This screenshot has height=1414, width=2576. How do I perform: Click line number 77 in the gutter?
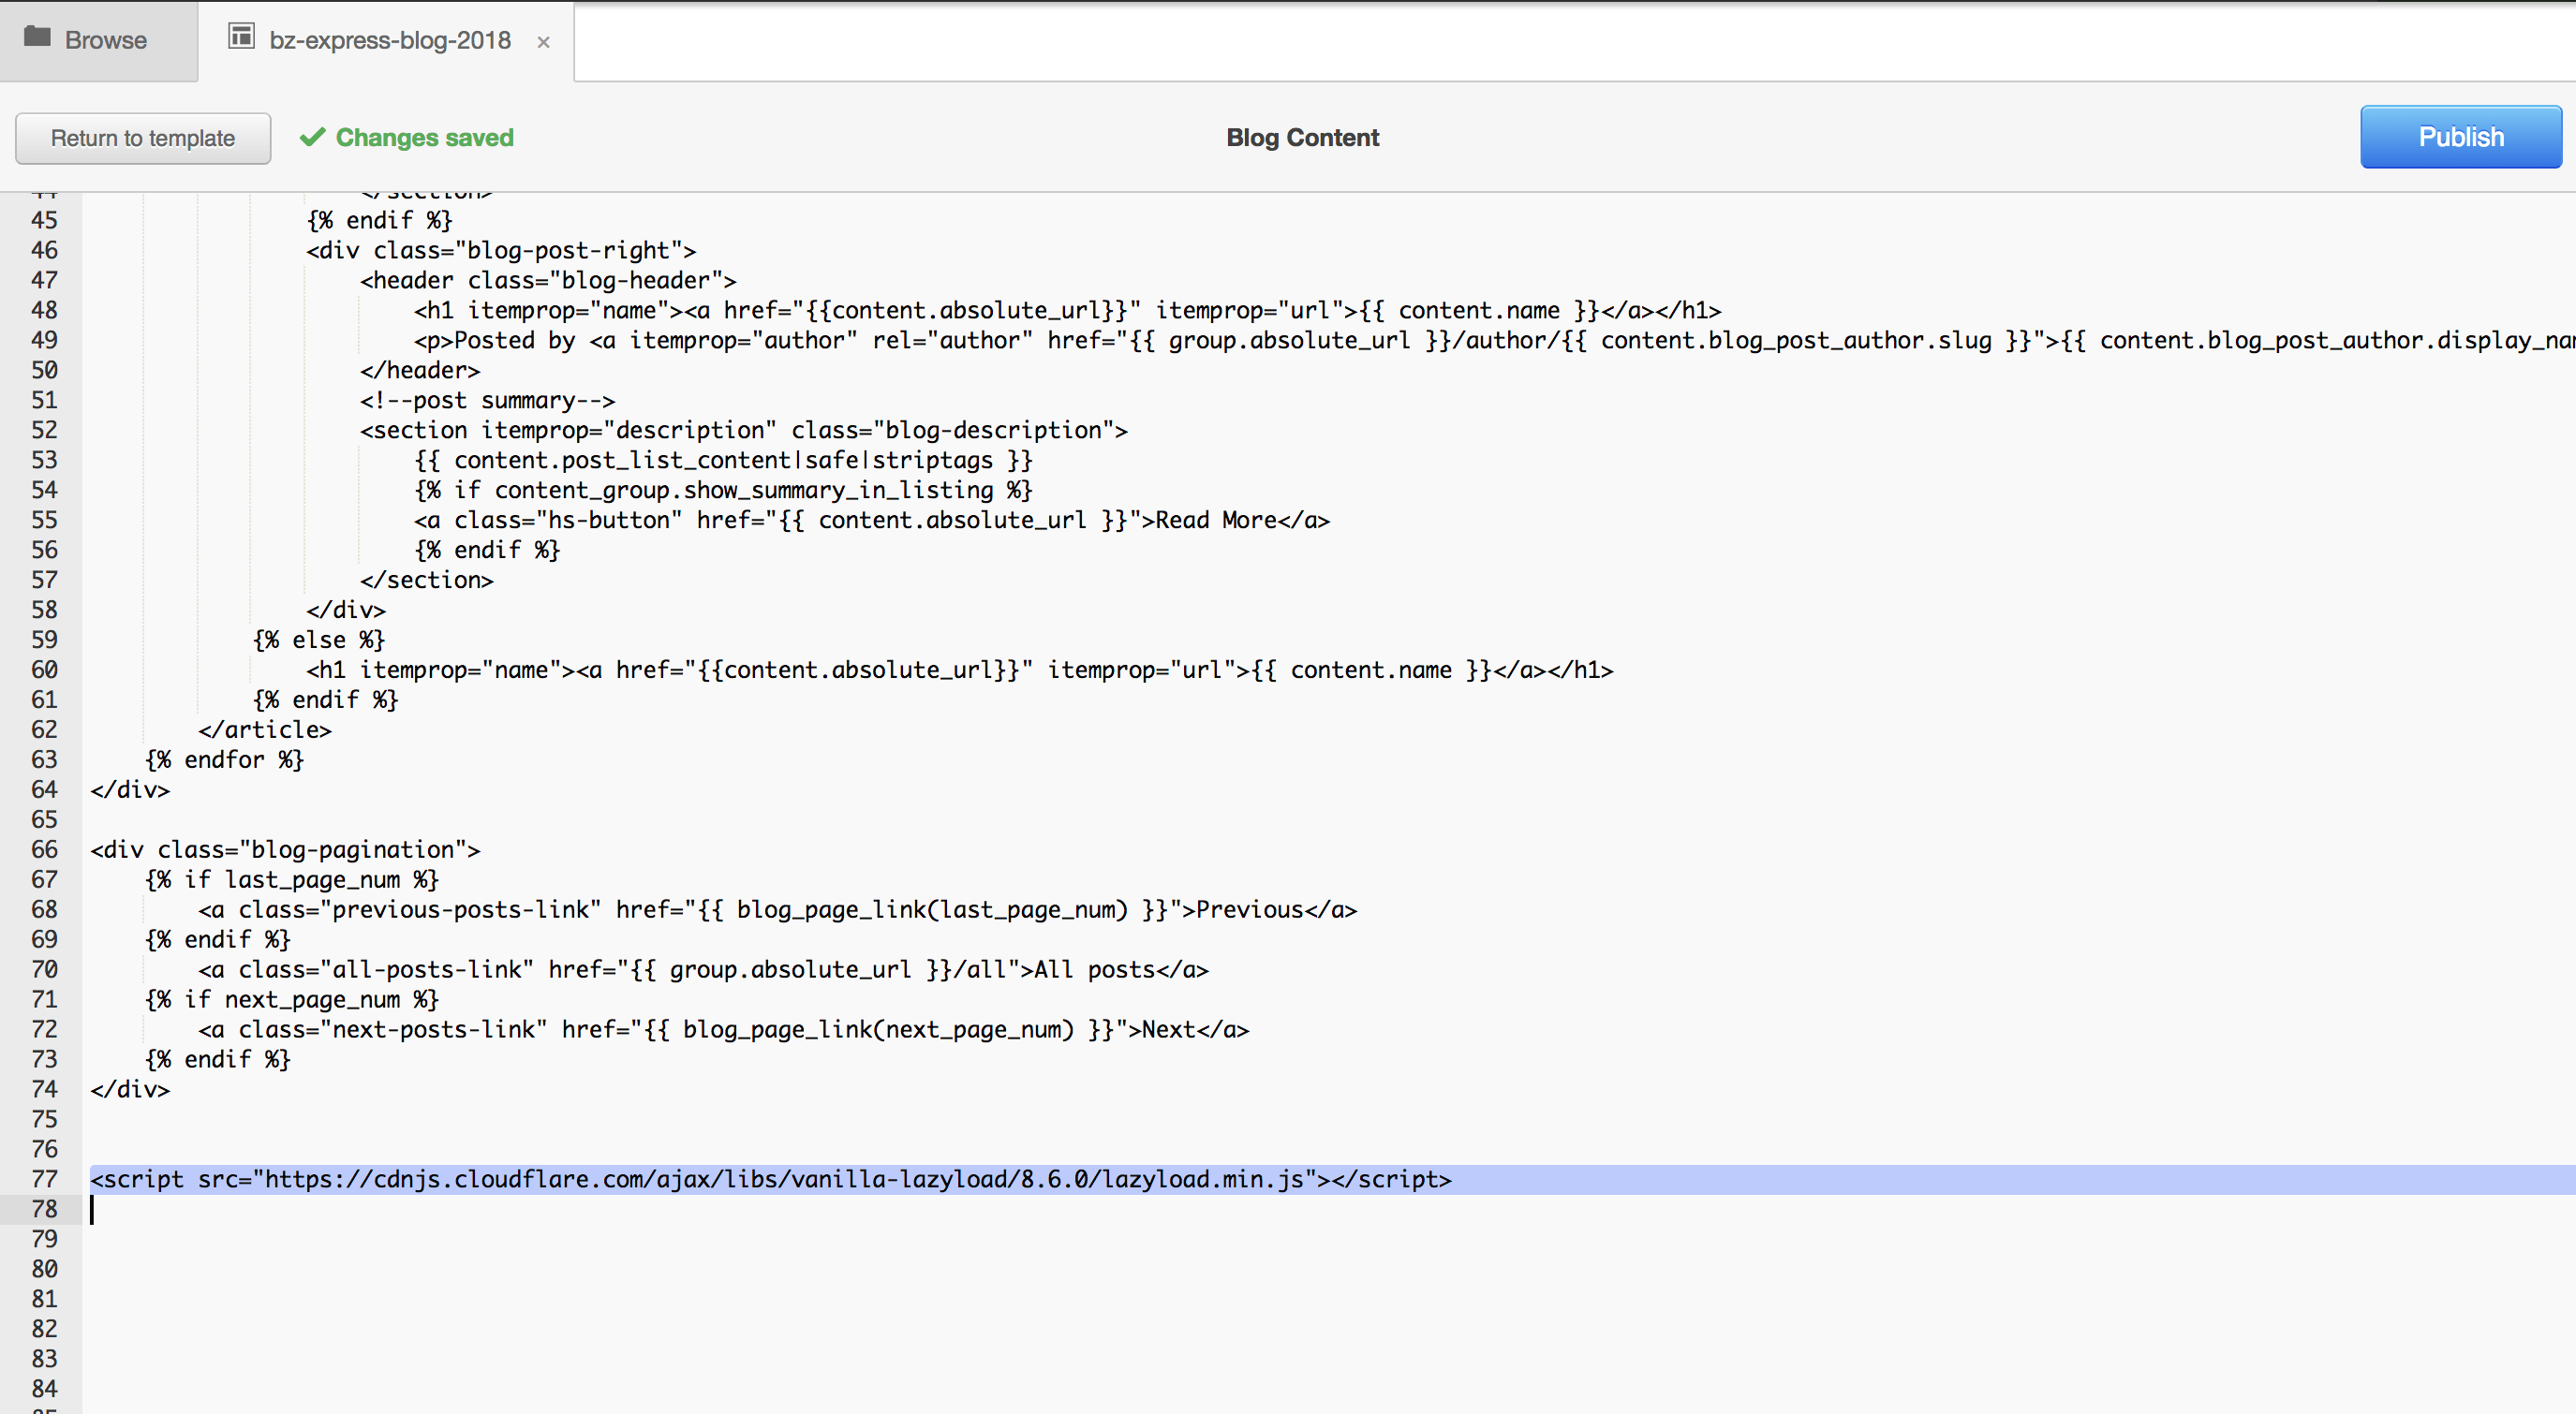[44, 1179]
